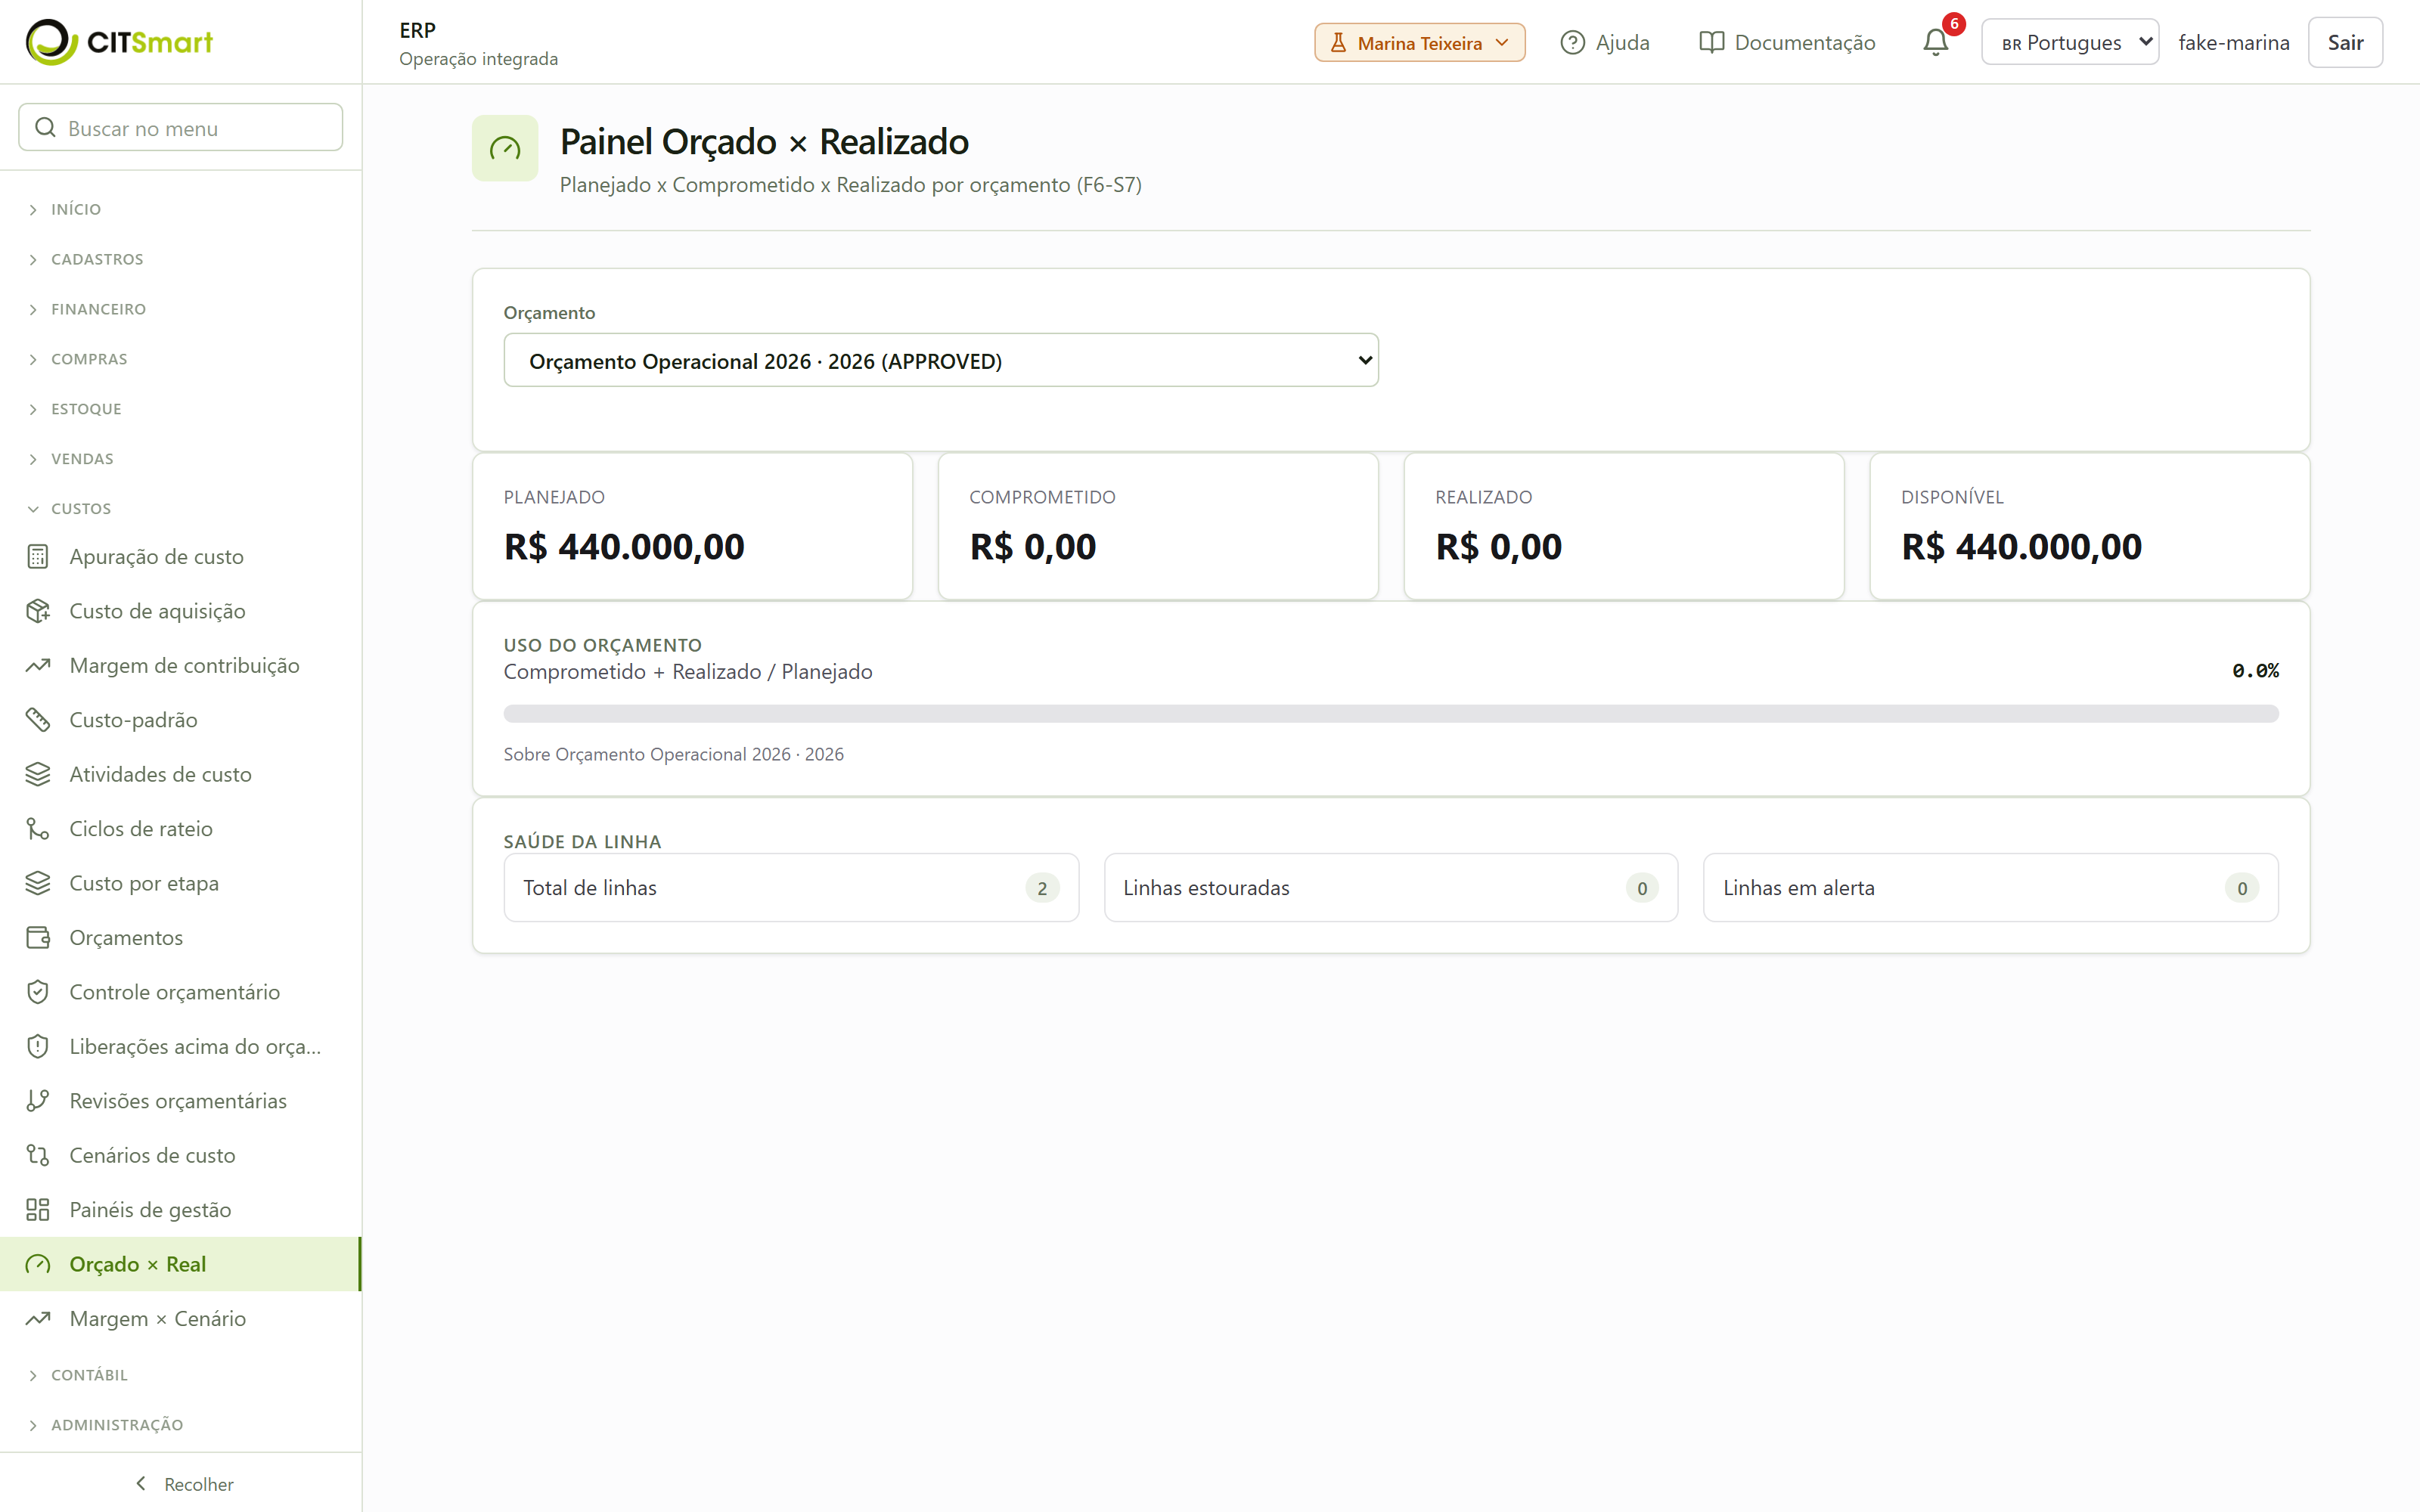Click the Orçamentos wallet icon
The width and height of the screenshot is (2420, 1512).
pyautogui.click(x=38, y=938)
